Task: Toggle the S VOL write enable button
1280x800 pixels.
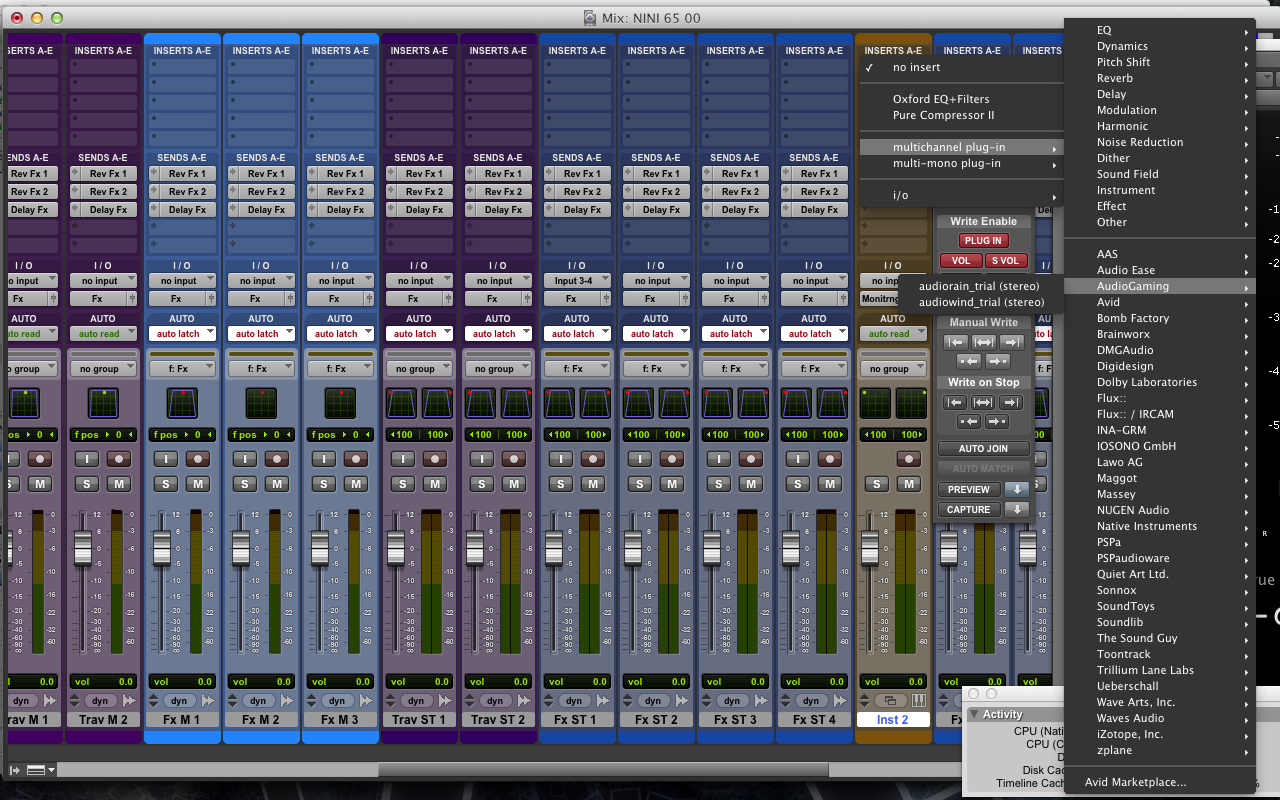Action: (x=1006, y=261)
